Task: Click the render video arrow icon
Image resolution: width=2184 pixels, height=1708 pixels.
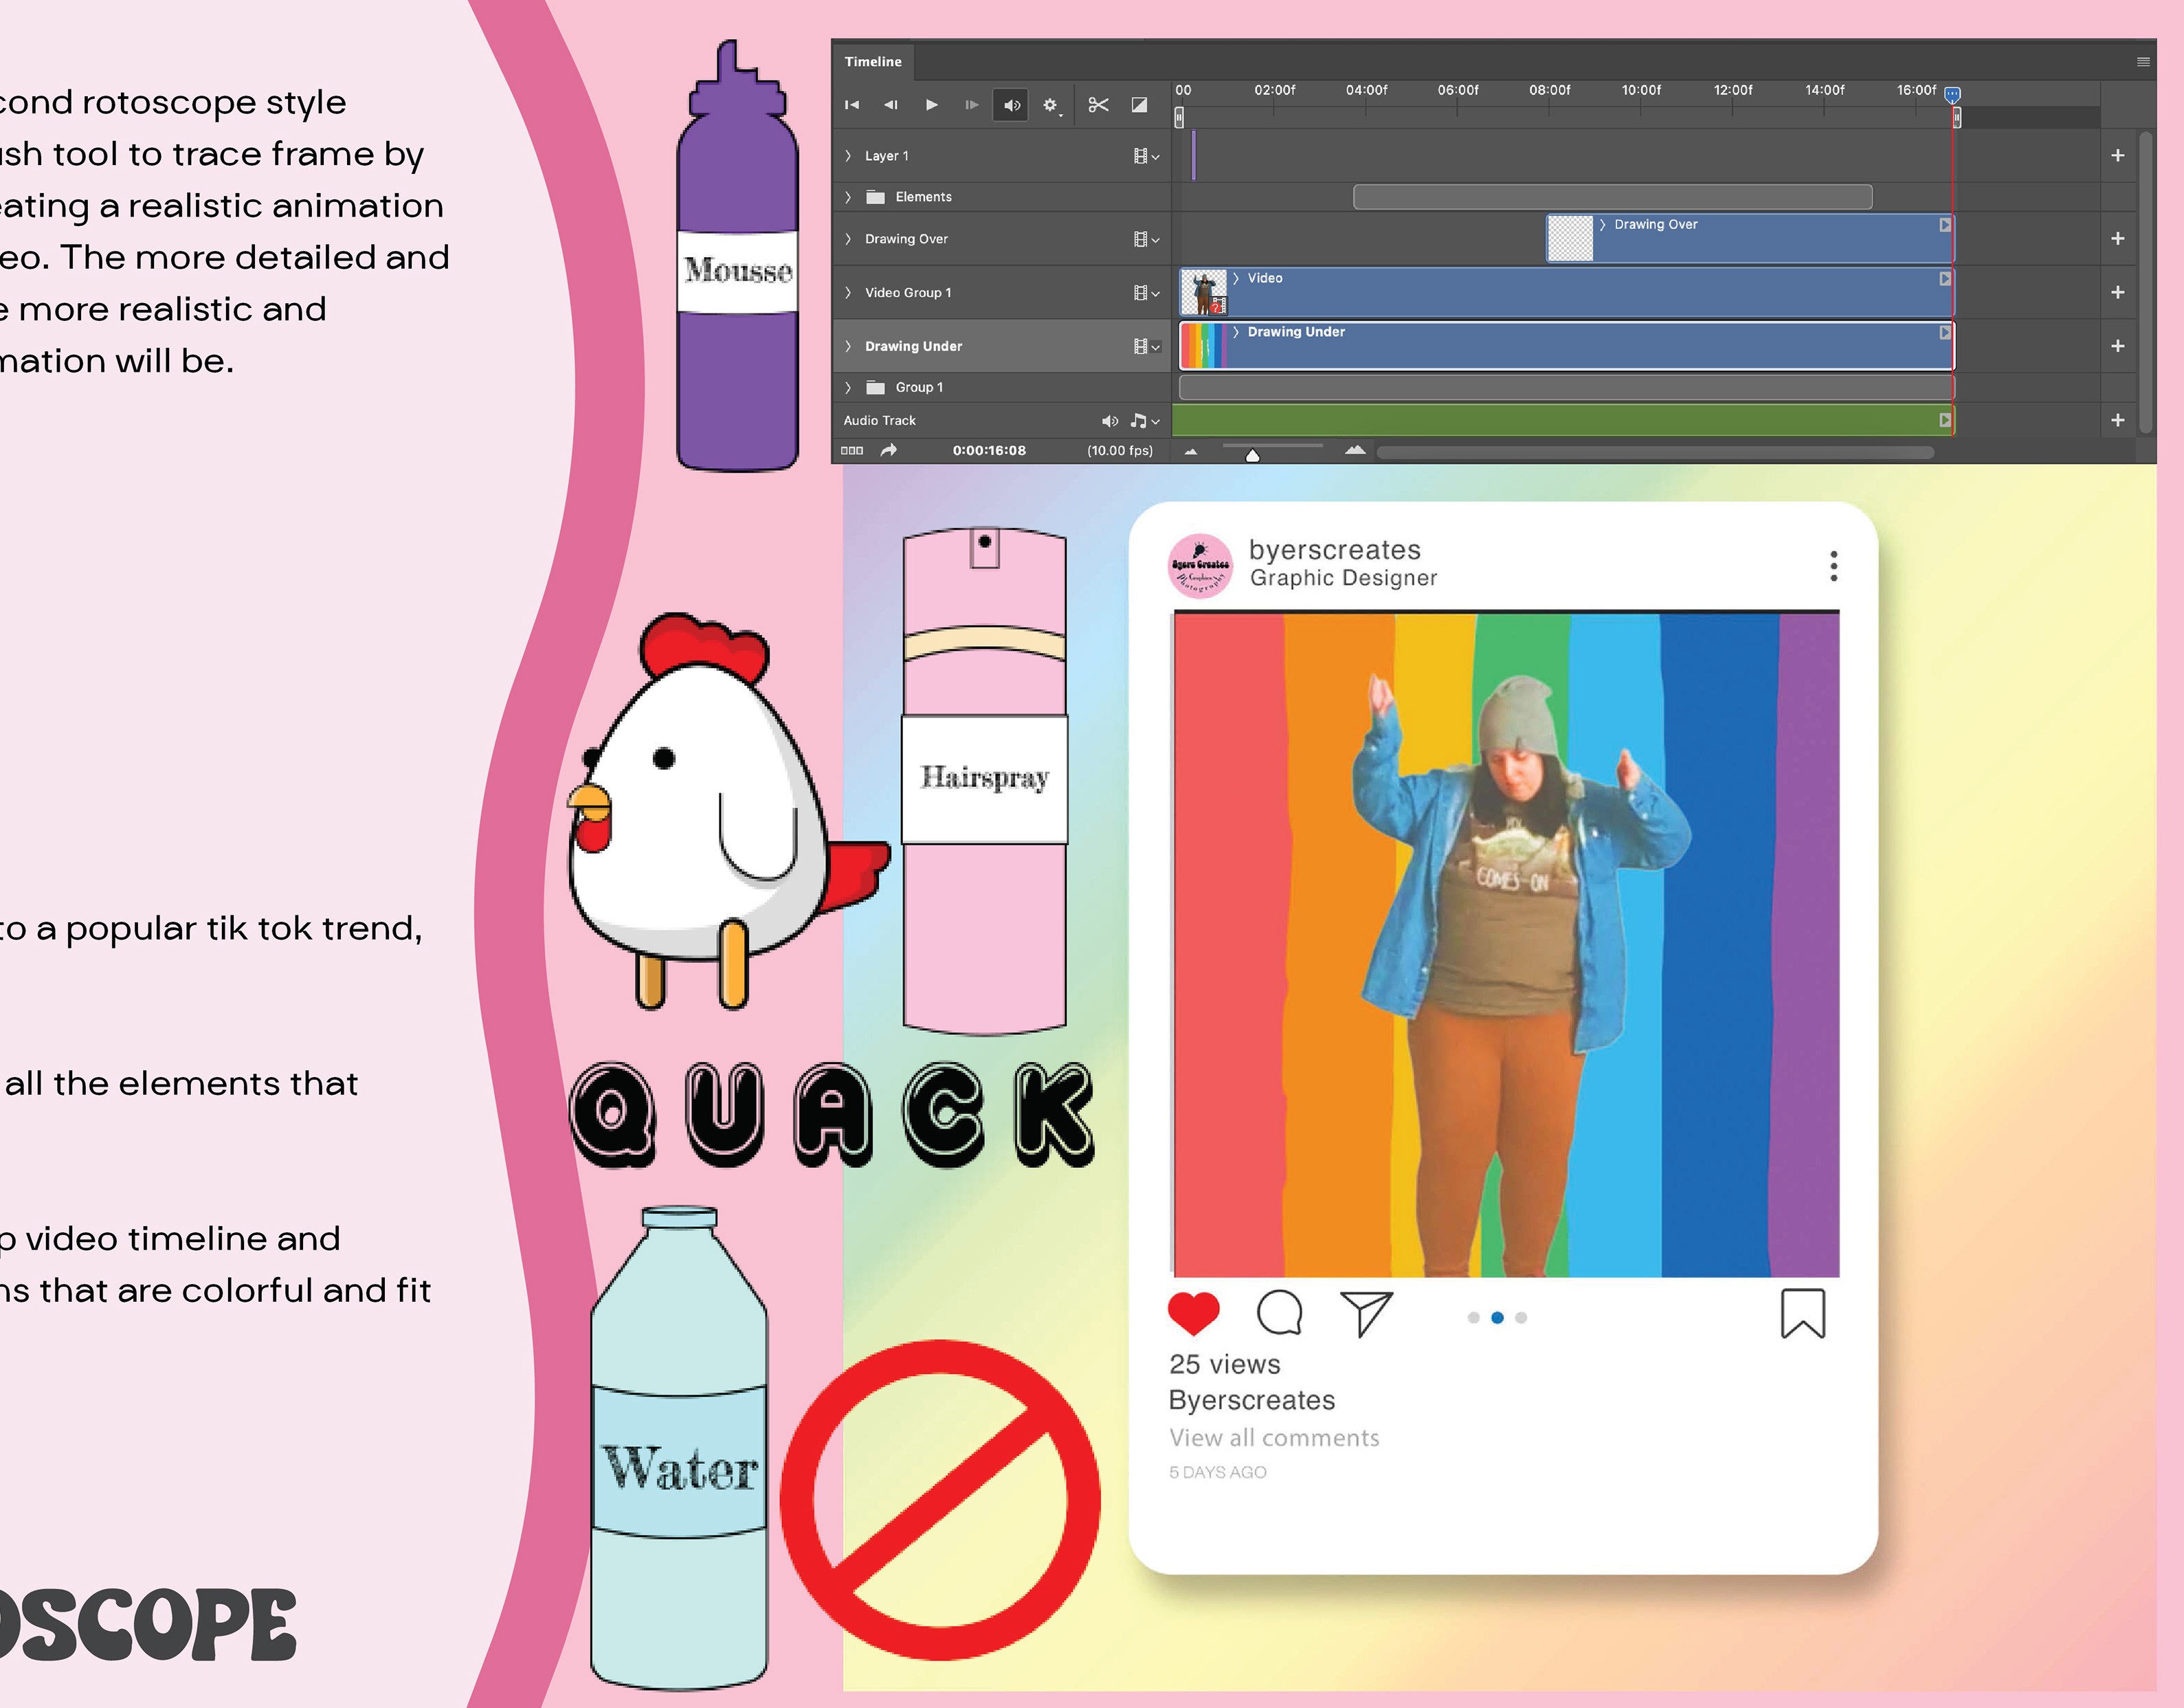Action: [888, 451]
